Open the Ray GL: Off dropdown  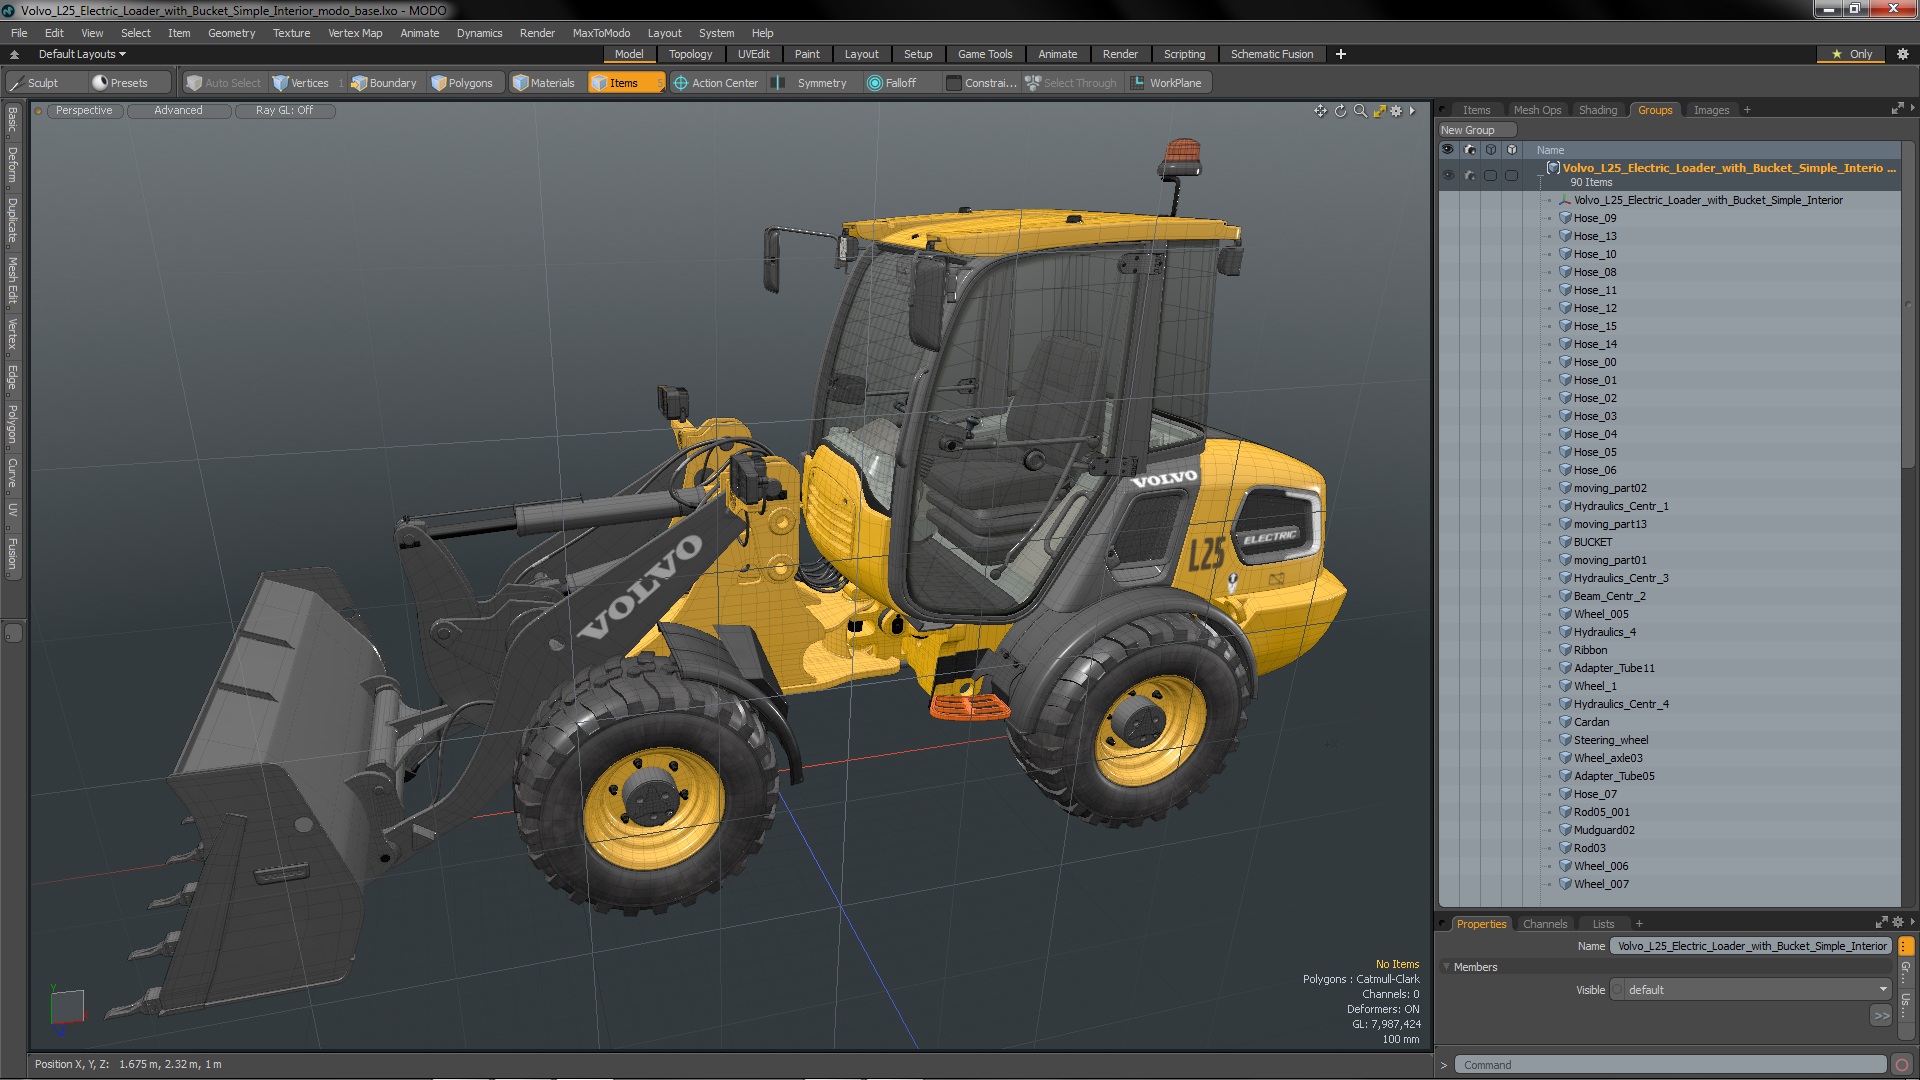pos(284,111)
